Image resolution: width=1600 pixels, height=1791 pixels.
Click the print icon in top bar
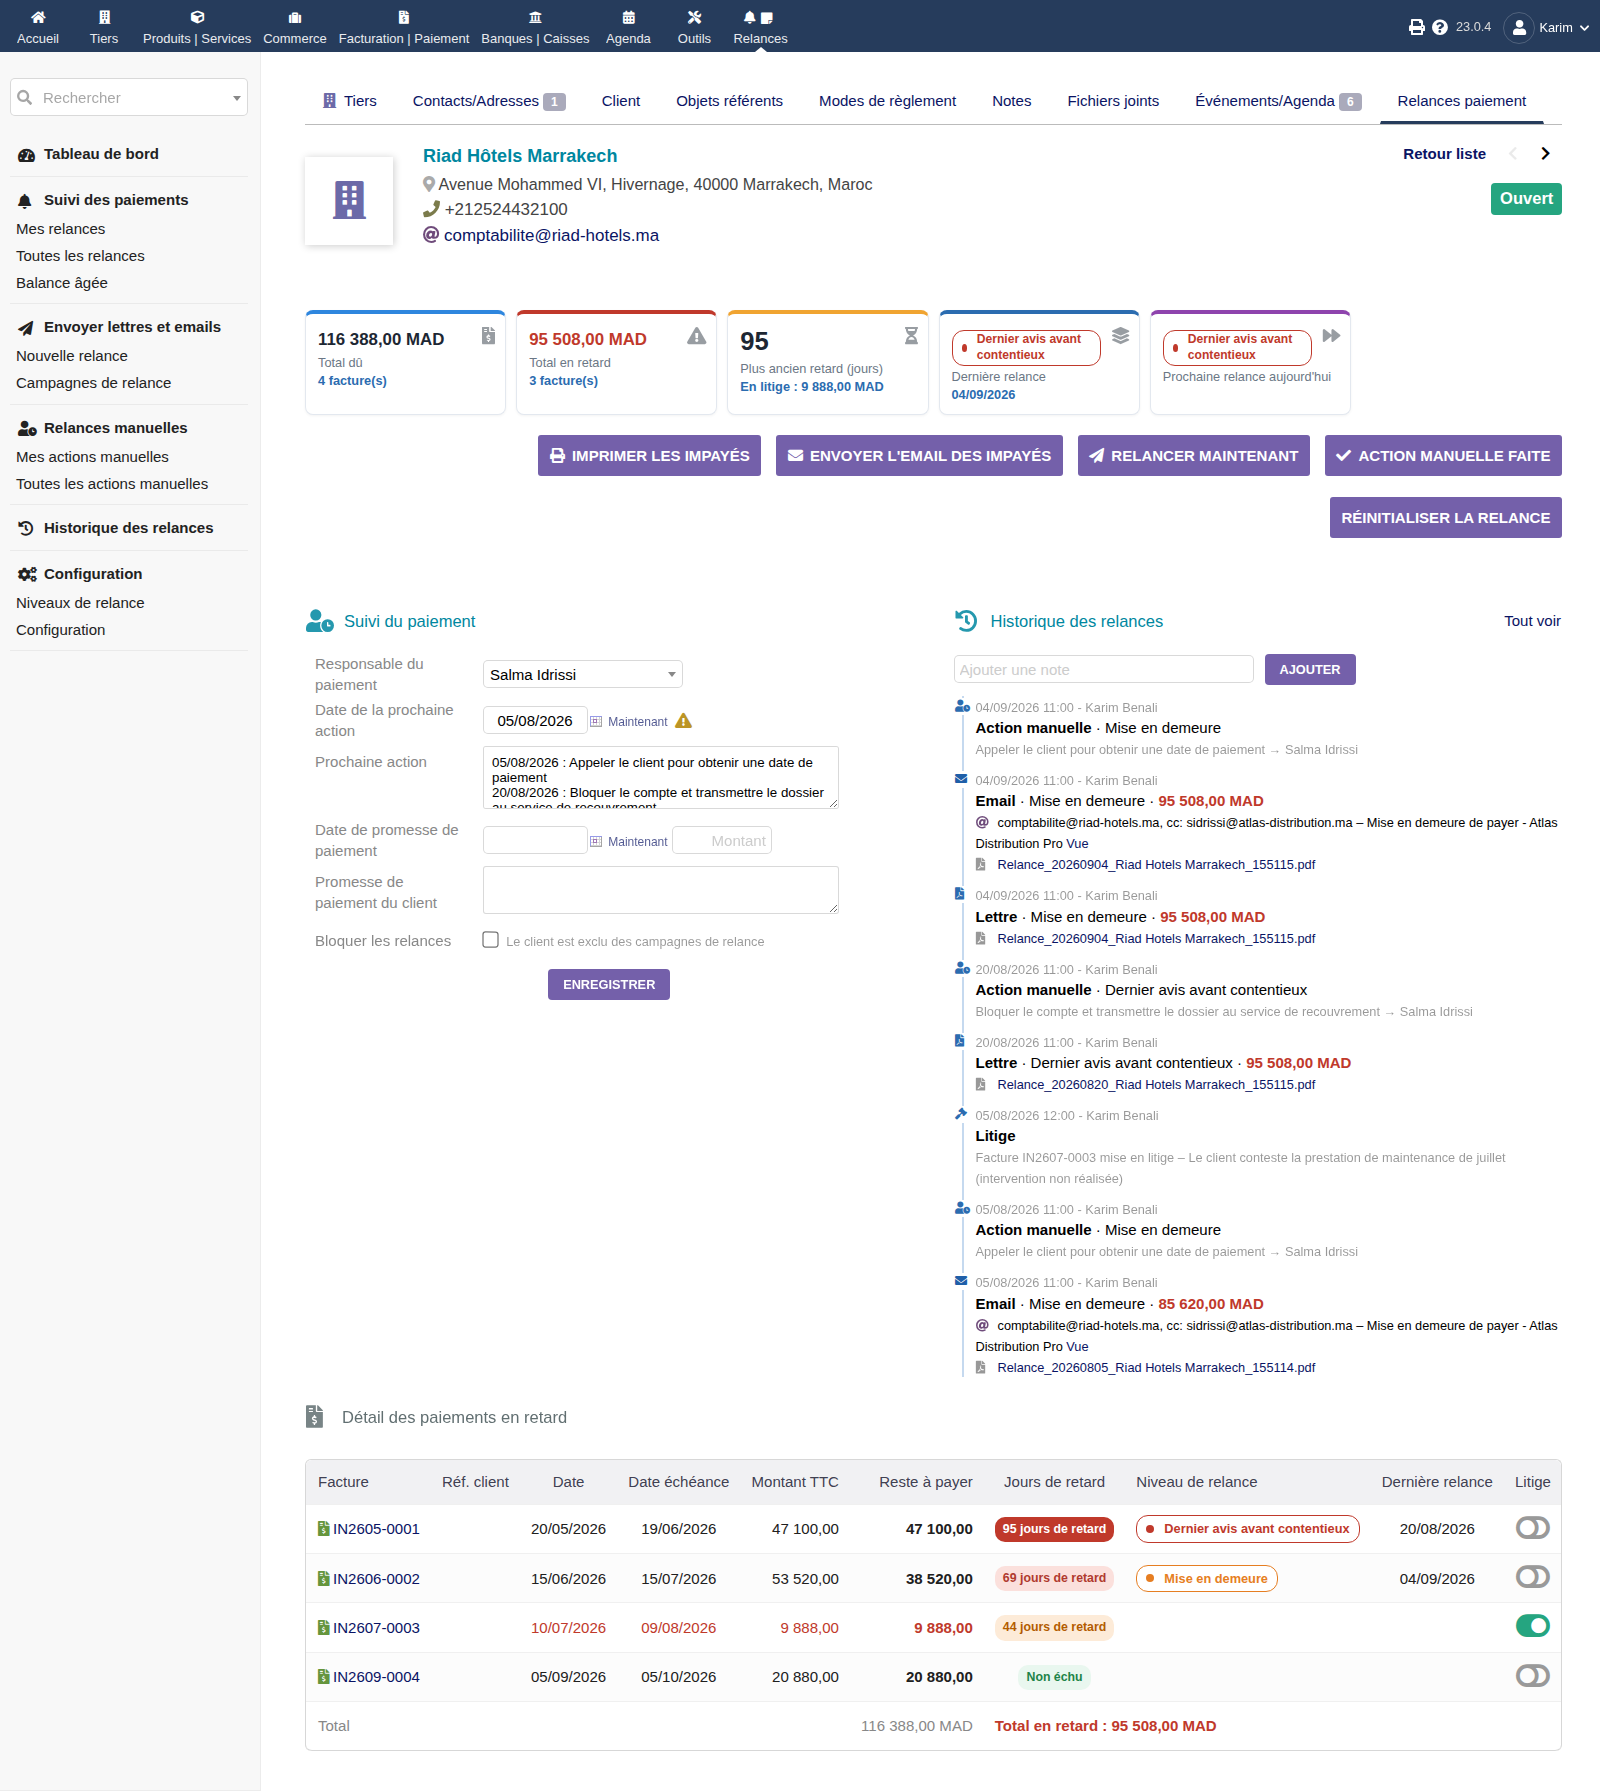pos(1416,27)
